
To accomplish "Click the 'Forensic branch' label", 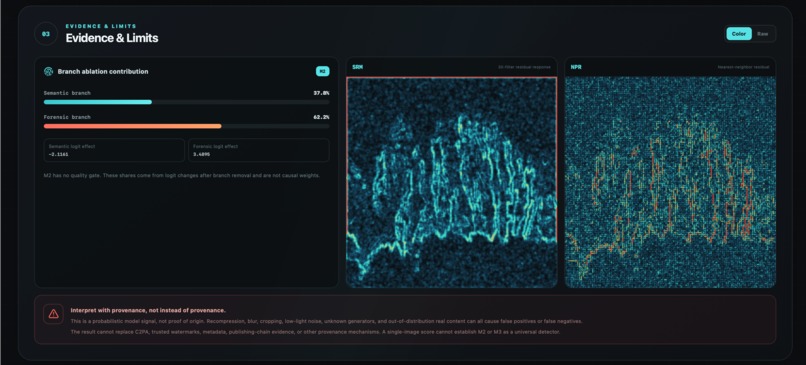I will (x=67, y=117).
